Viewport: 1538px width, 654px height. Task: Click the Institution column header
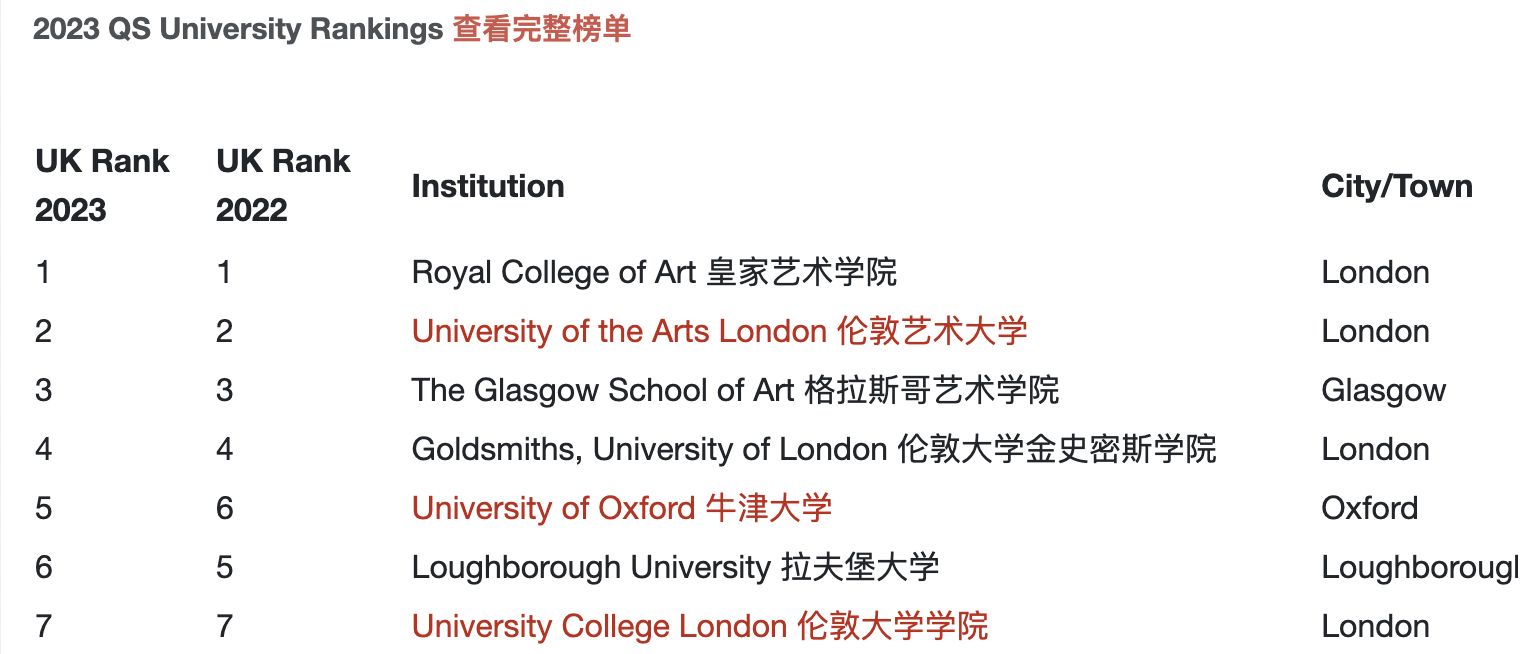pos(488,186)
